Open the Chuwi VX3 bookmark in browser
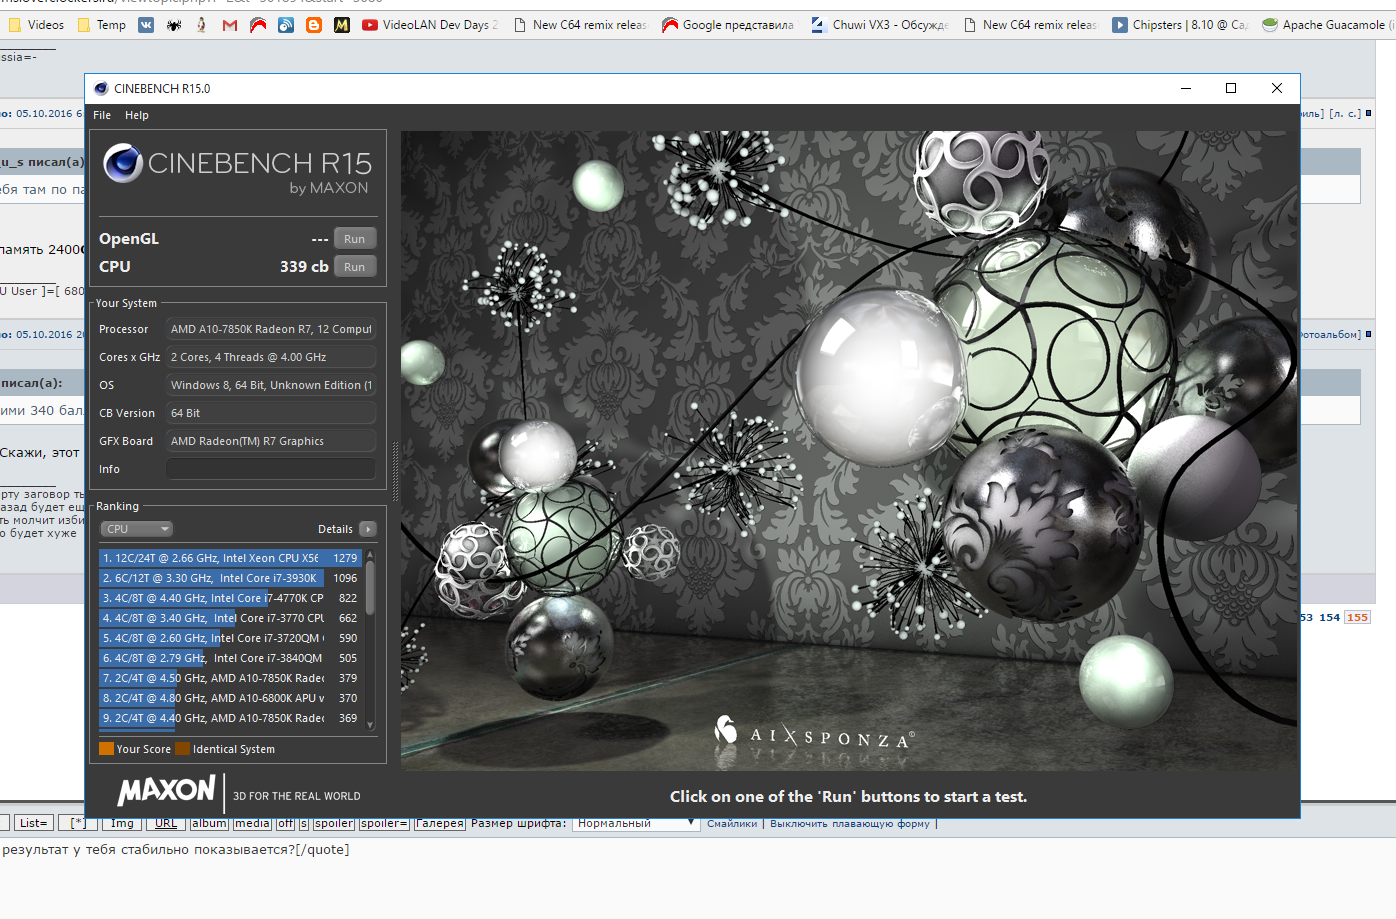Viewport: 1396px width, 919px height. pyautogui.click(x=880, y=25)
